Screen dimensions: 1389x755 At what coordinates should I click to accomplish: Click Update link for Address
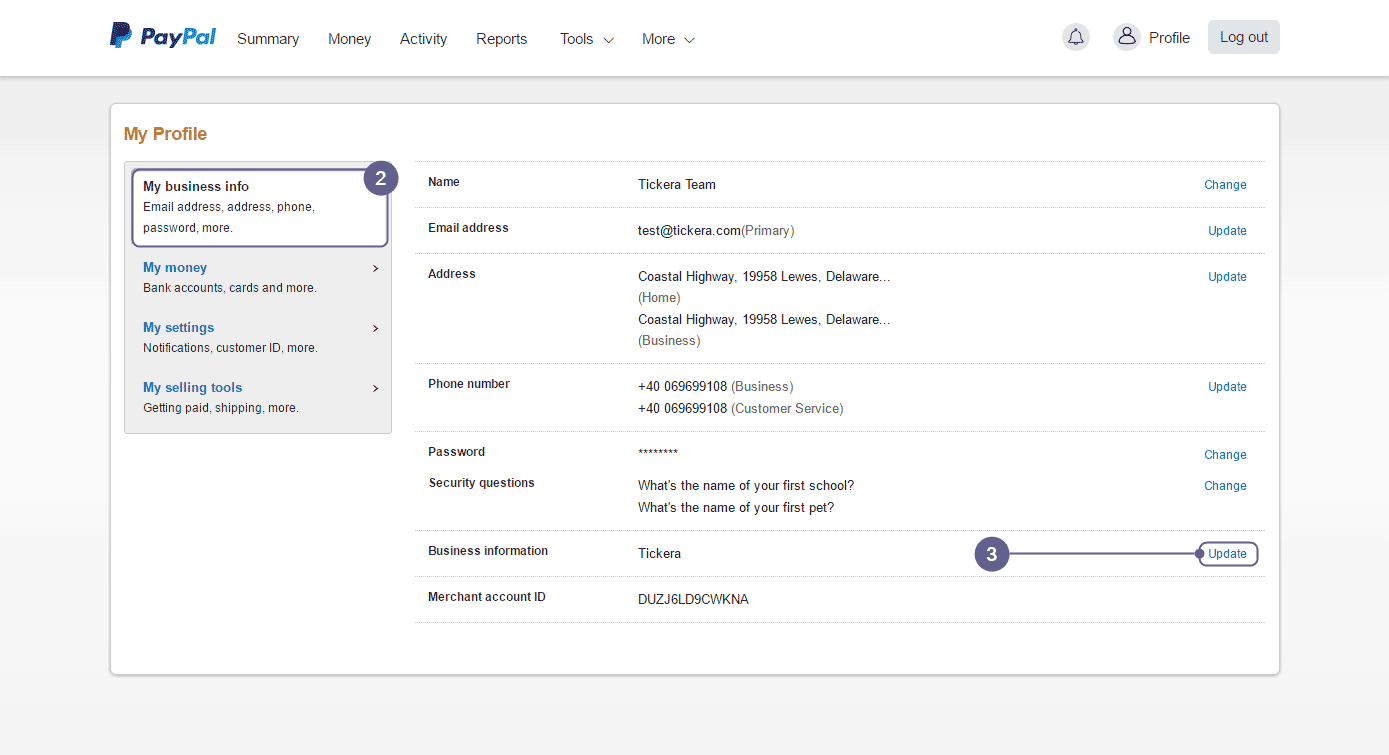click(1227, 277)
